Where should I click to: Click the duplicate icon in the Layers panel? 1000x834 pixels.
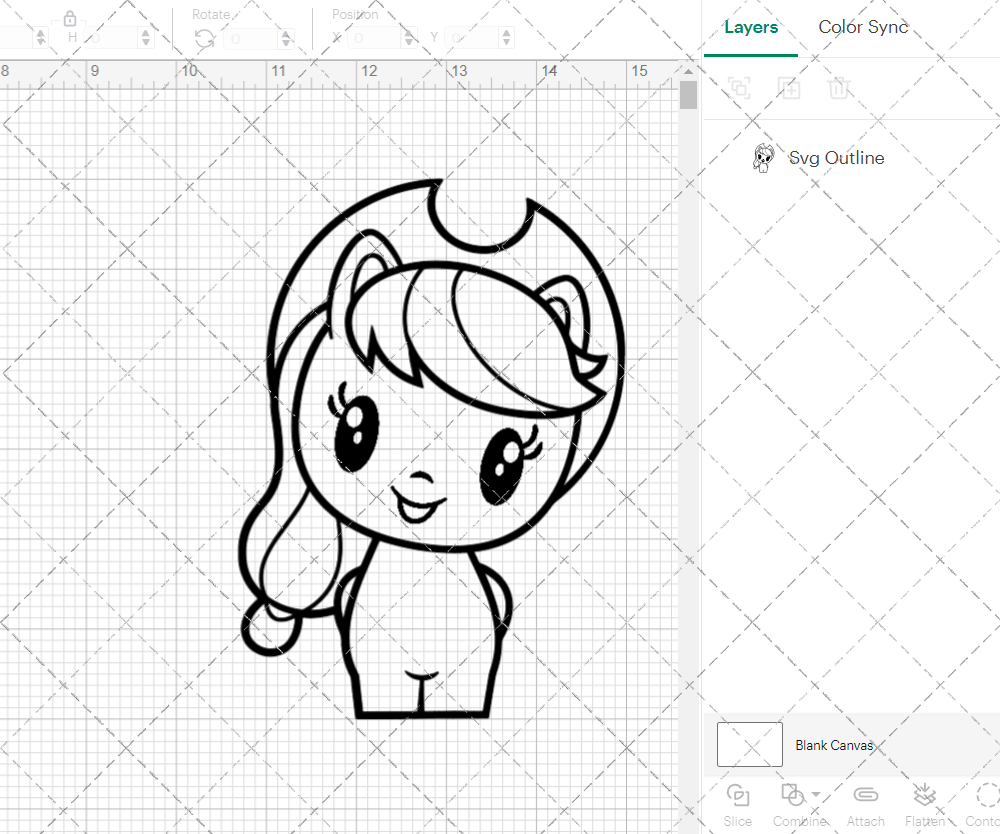(x=790, y=88)
